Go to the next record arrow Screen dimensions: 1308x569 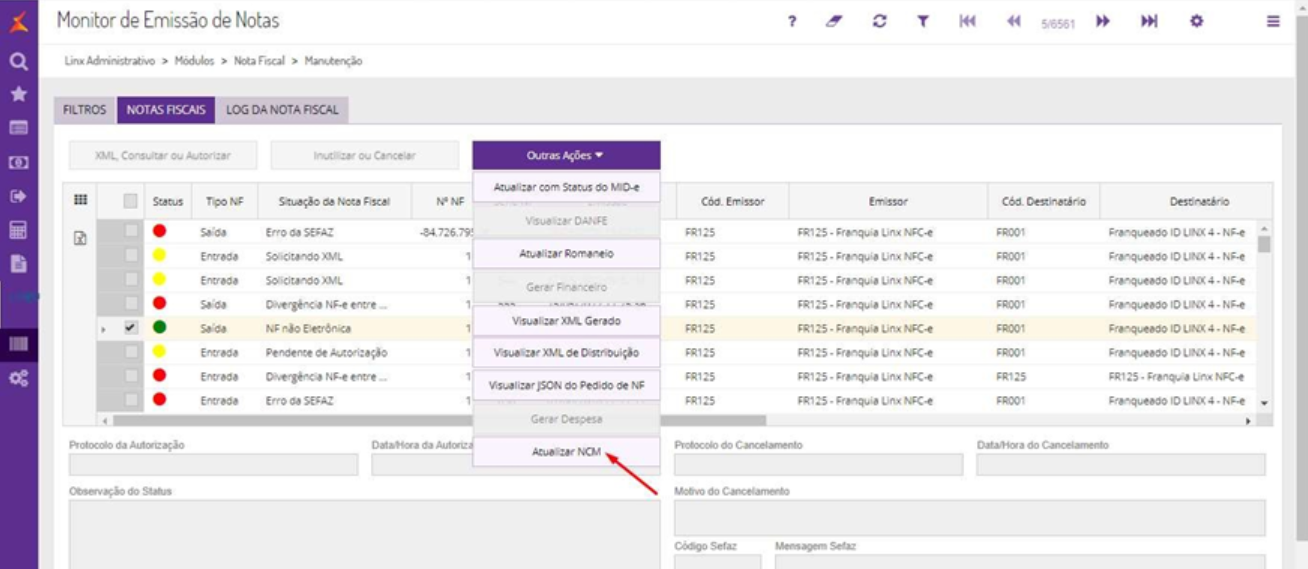(1103, 21)
